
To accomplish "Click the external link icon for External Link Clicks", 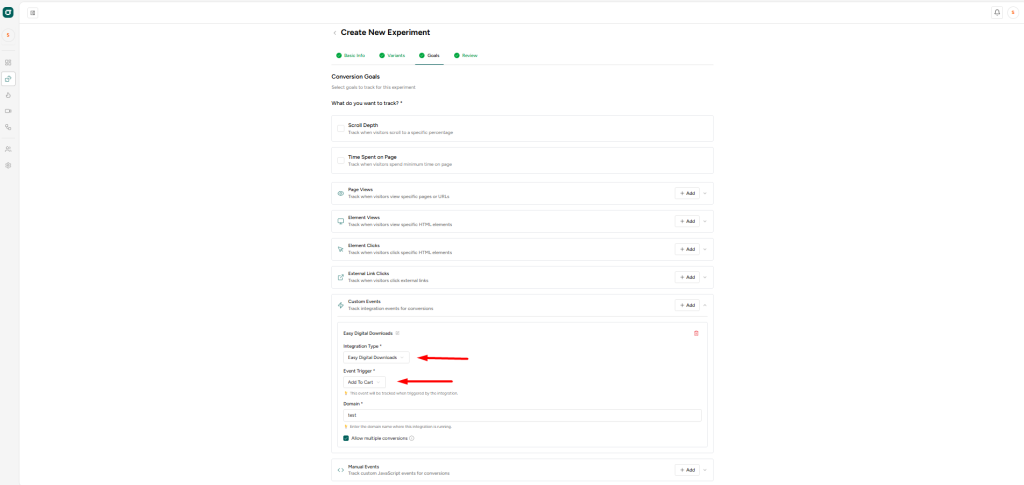I will tap(340, 277).
